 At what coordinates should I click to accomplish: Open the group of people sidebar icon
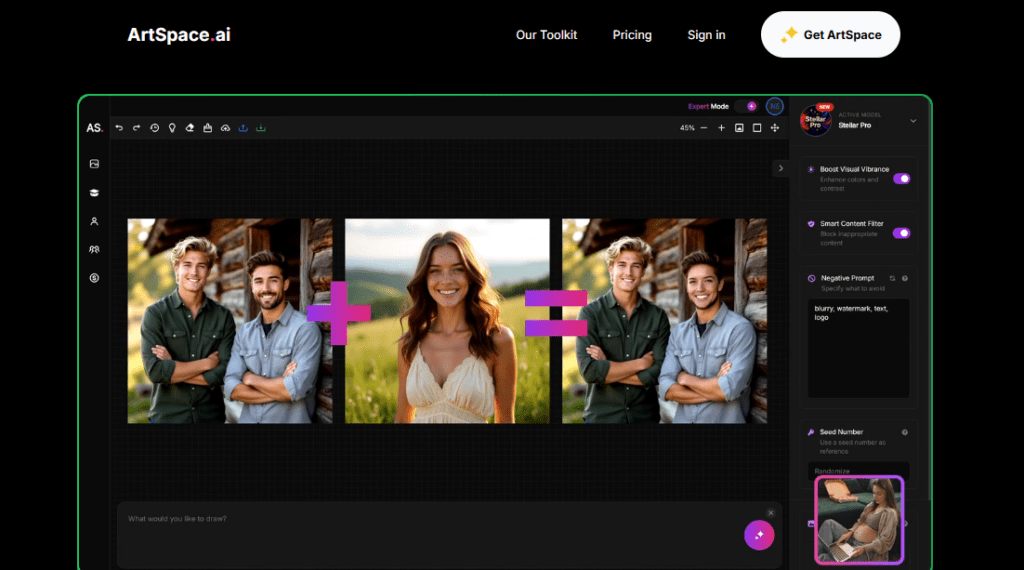pyautogui.click(x=95, y=249)
